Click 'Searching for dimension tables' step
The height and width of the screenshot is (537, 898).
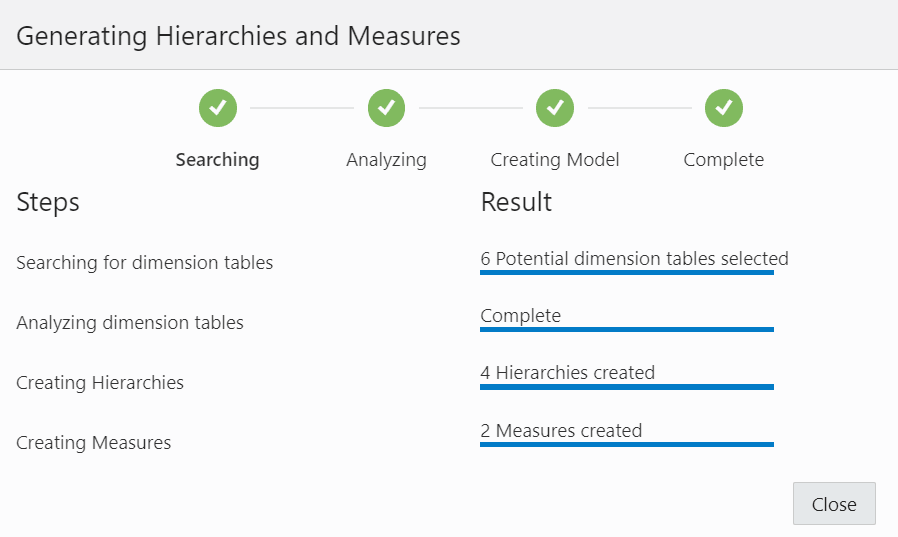coord(145,263)
